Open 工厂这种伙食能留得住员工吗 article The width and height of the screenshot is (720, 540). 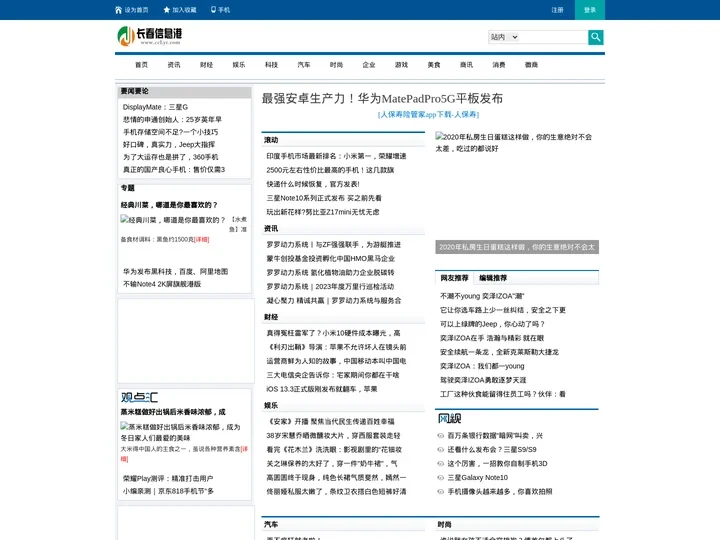click(x=503, y=394)
